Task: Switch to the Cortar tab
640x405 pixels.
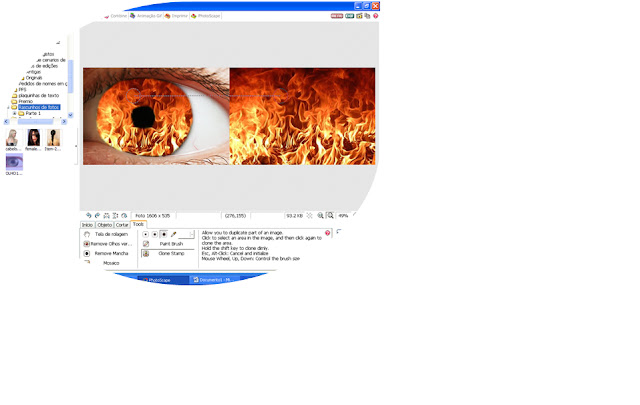Action: click(x=122, y=225)
